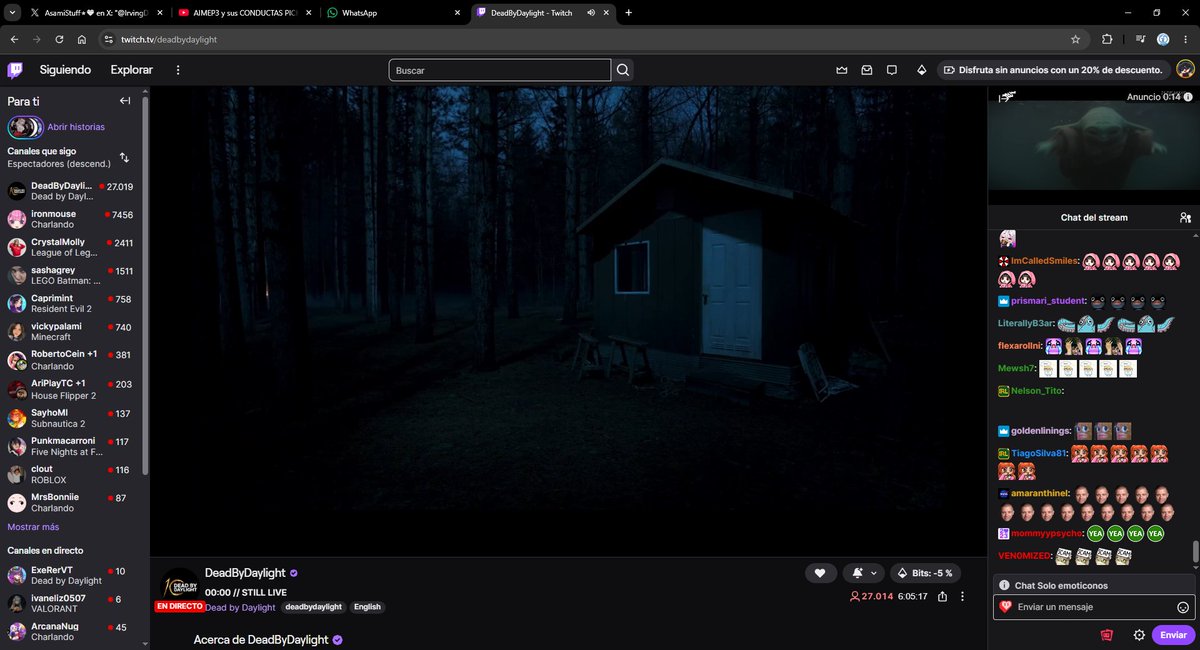Screen dimensions: 1200x650
Task: Click the chat scrollbar thumb
Action: pyautogui.click(x=1194, y=551)
